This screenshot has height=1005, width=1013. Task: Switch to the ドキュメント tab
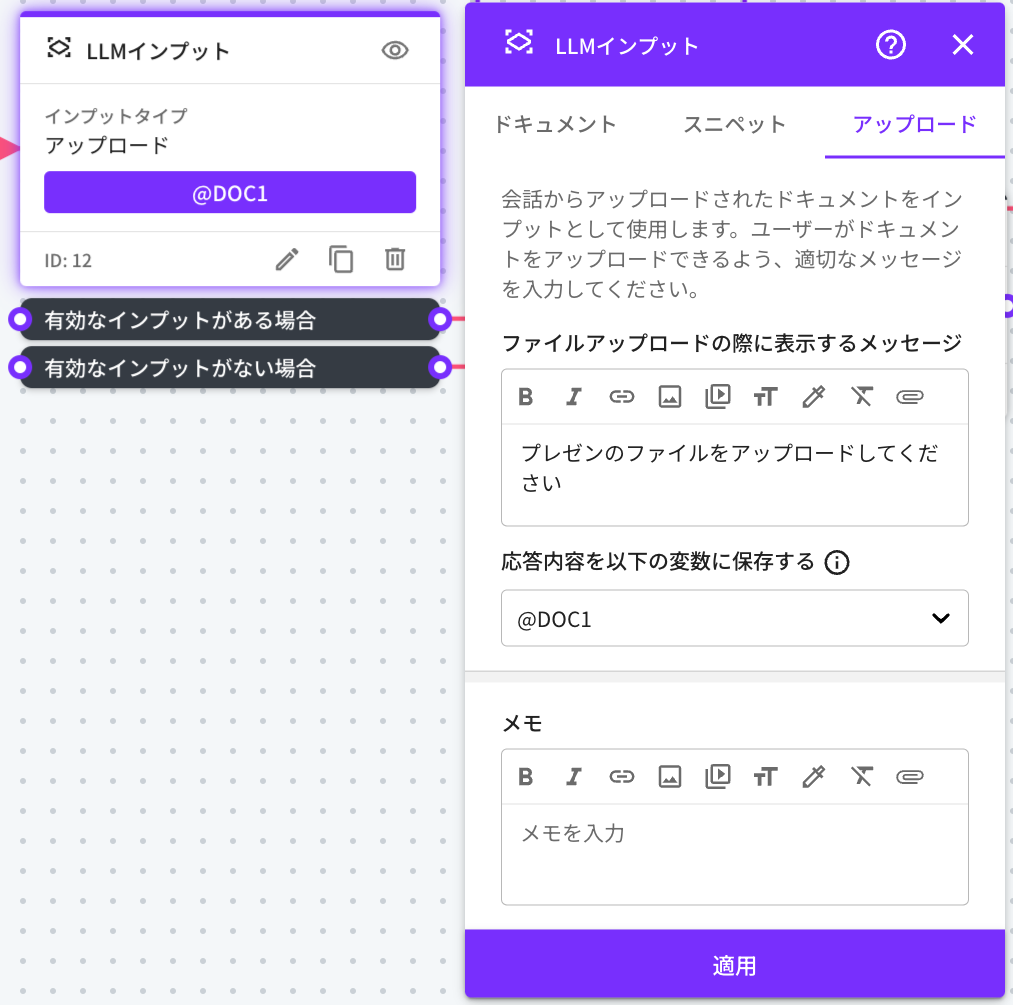[x=555, y=125]
